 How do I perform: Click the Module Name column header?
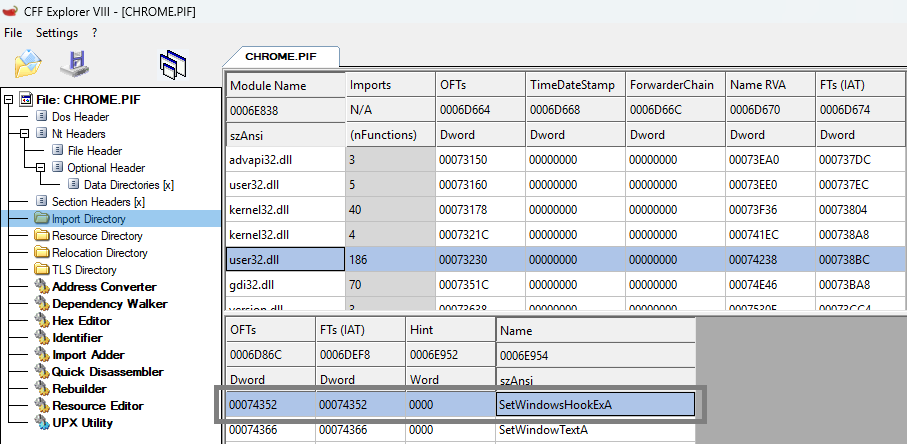285,85
